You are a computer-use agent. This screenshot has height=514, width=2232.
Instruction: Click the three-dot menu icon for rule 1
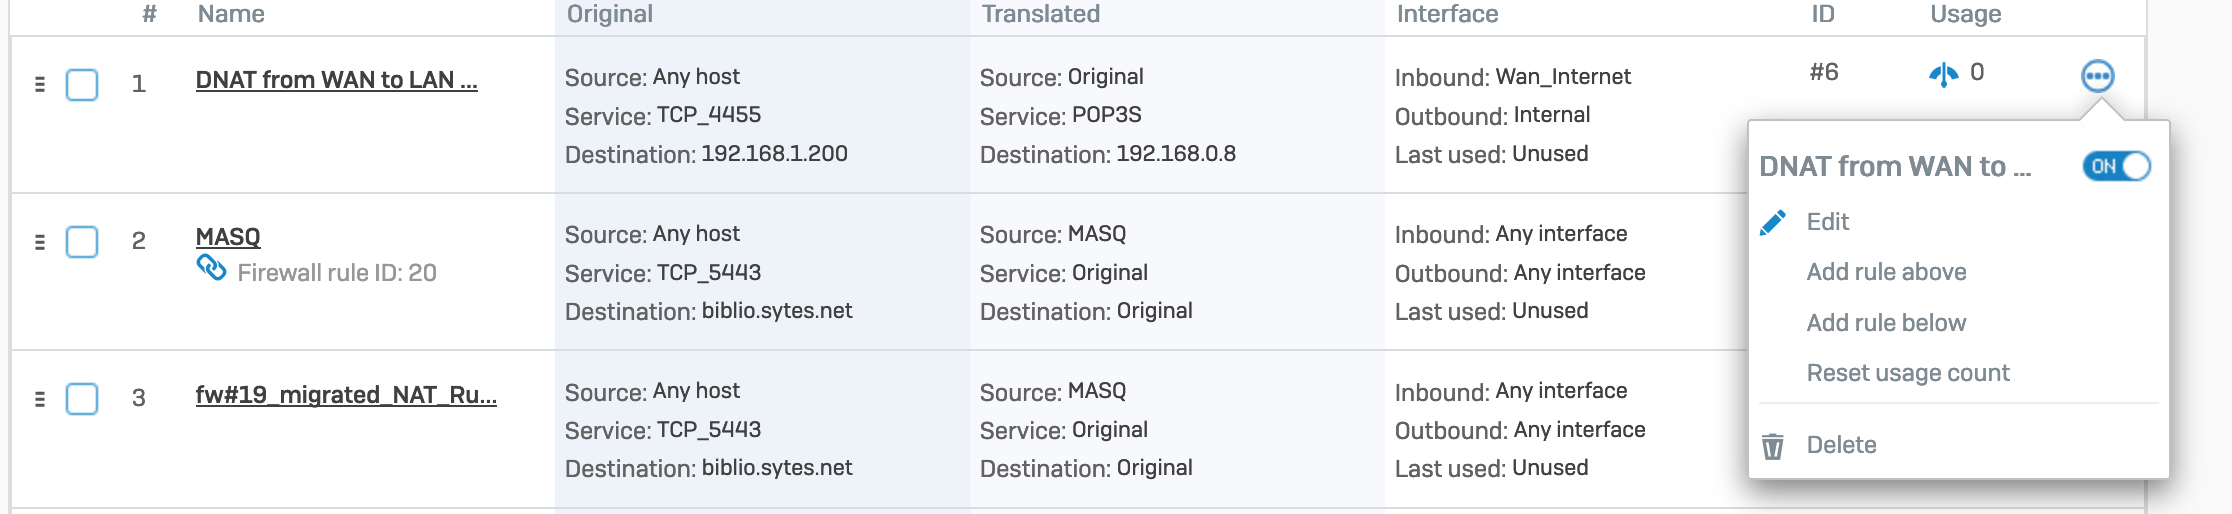(x=2097, y=76)
